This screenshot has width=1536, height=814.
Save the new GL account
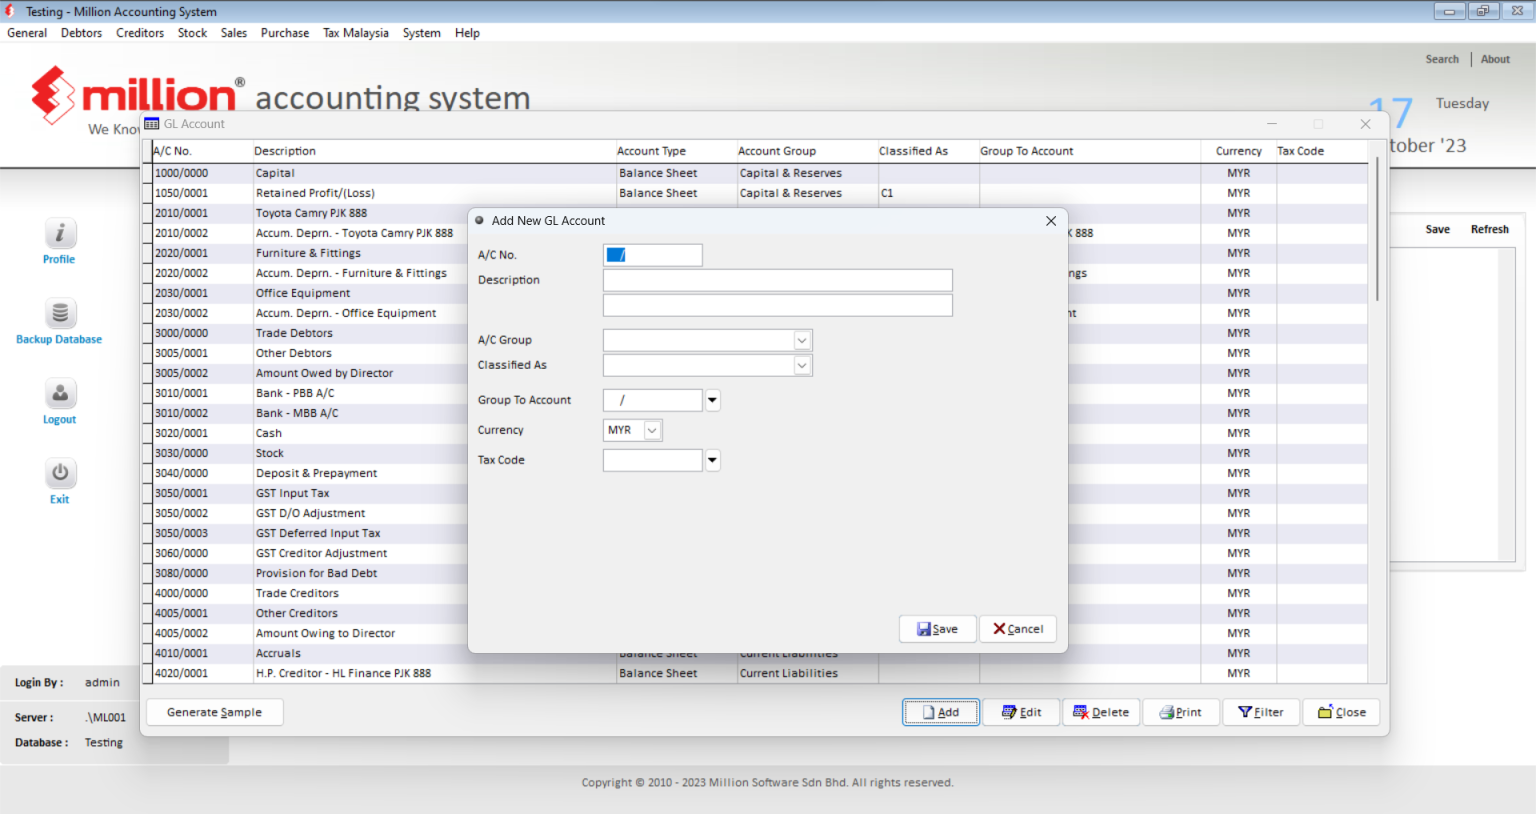pos(937,629)
